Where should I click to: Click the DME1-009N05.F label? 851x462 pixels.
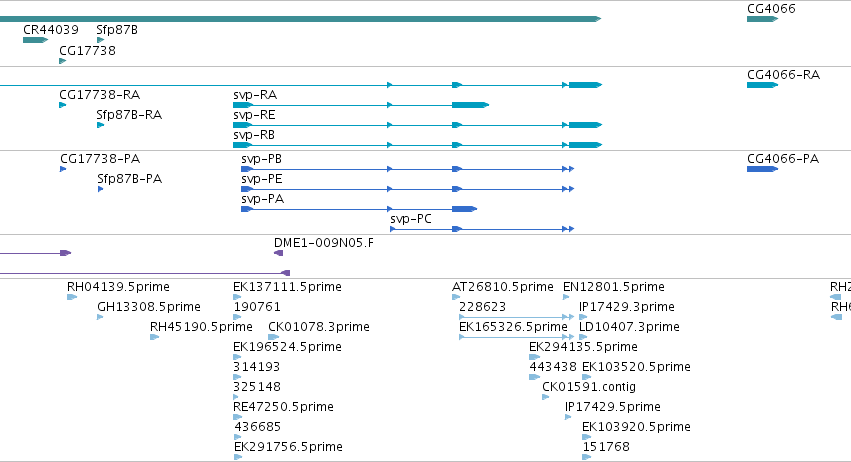(324, 243)
